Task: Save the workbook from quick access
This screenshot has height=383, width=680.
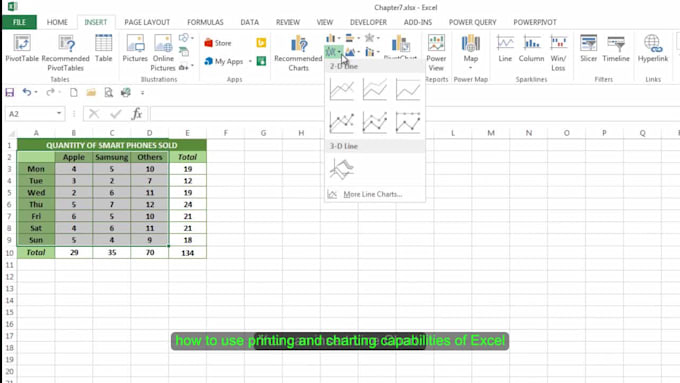Action: click(10, 92)
